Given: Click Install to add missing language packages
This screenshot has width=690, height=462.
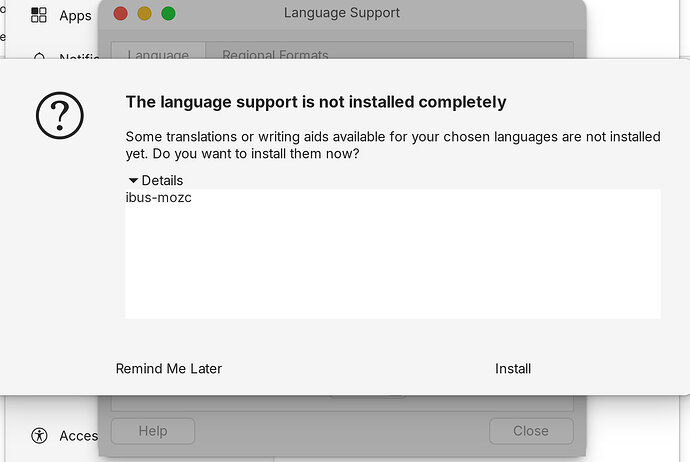Looking at the screenshot, I should point(512,369).
